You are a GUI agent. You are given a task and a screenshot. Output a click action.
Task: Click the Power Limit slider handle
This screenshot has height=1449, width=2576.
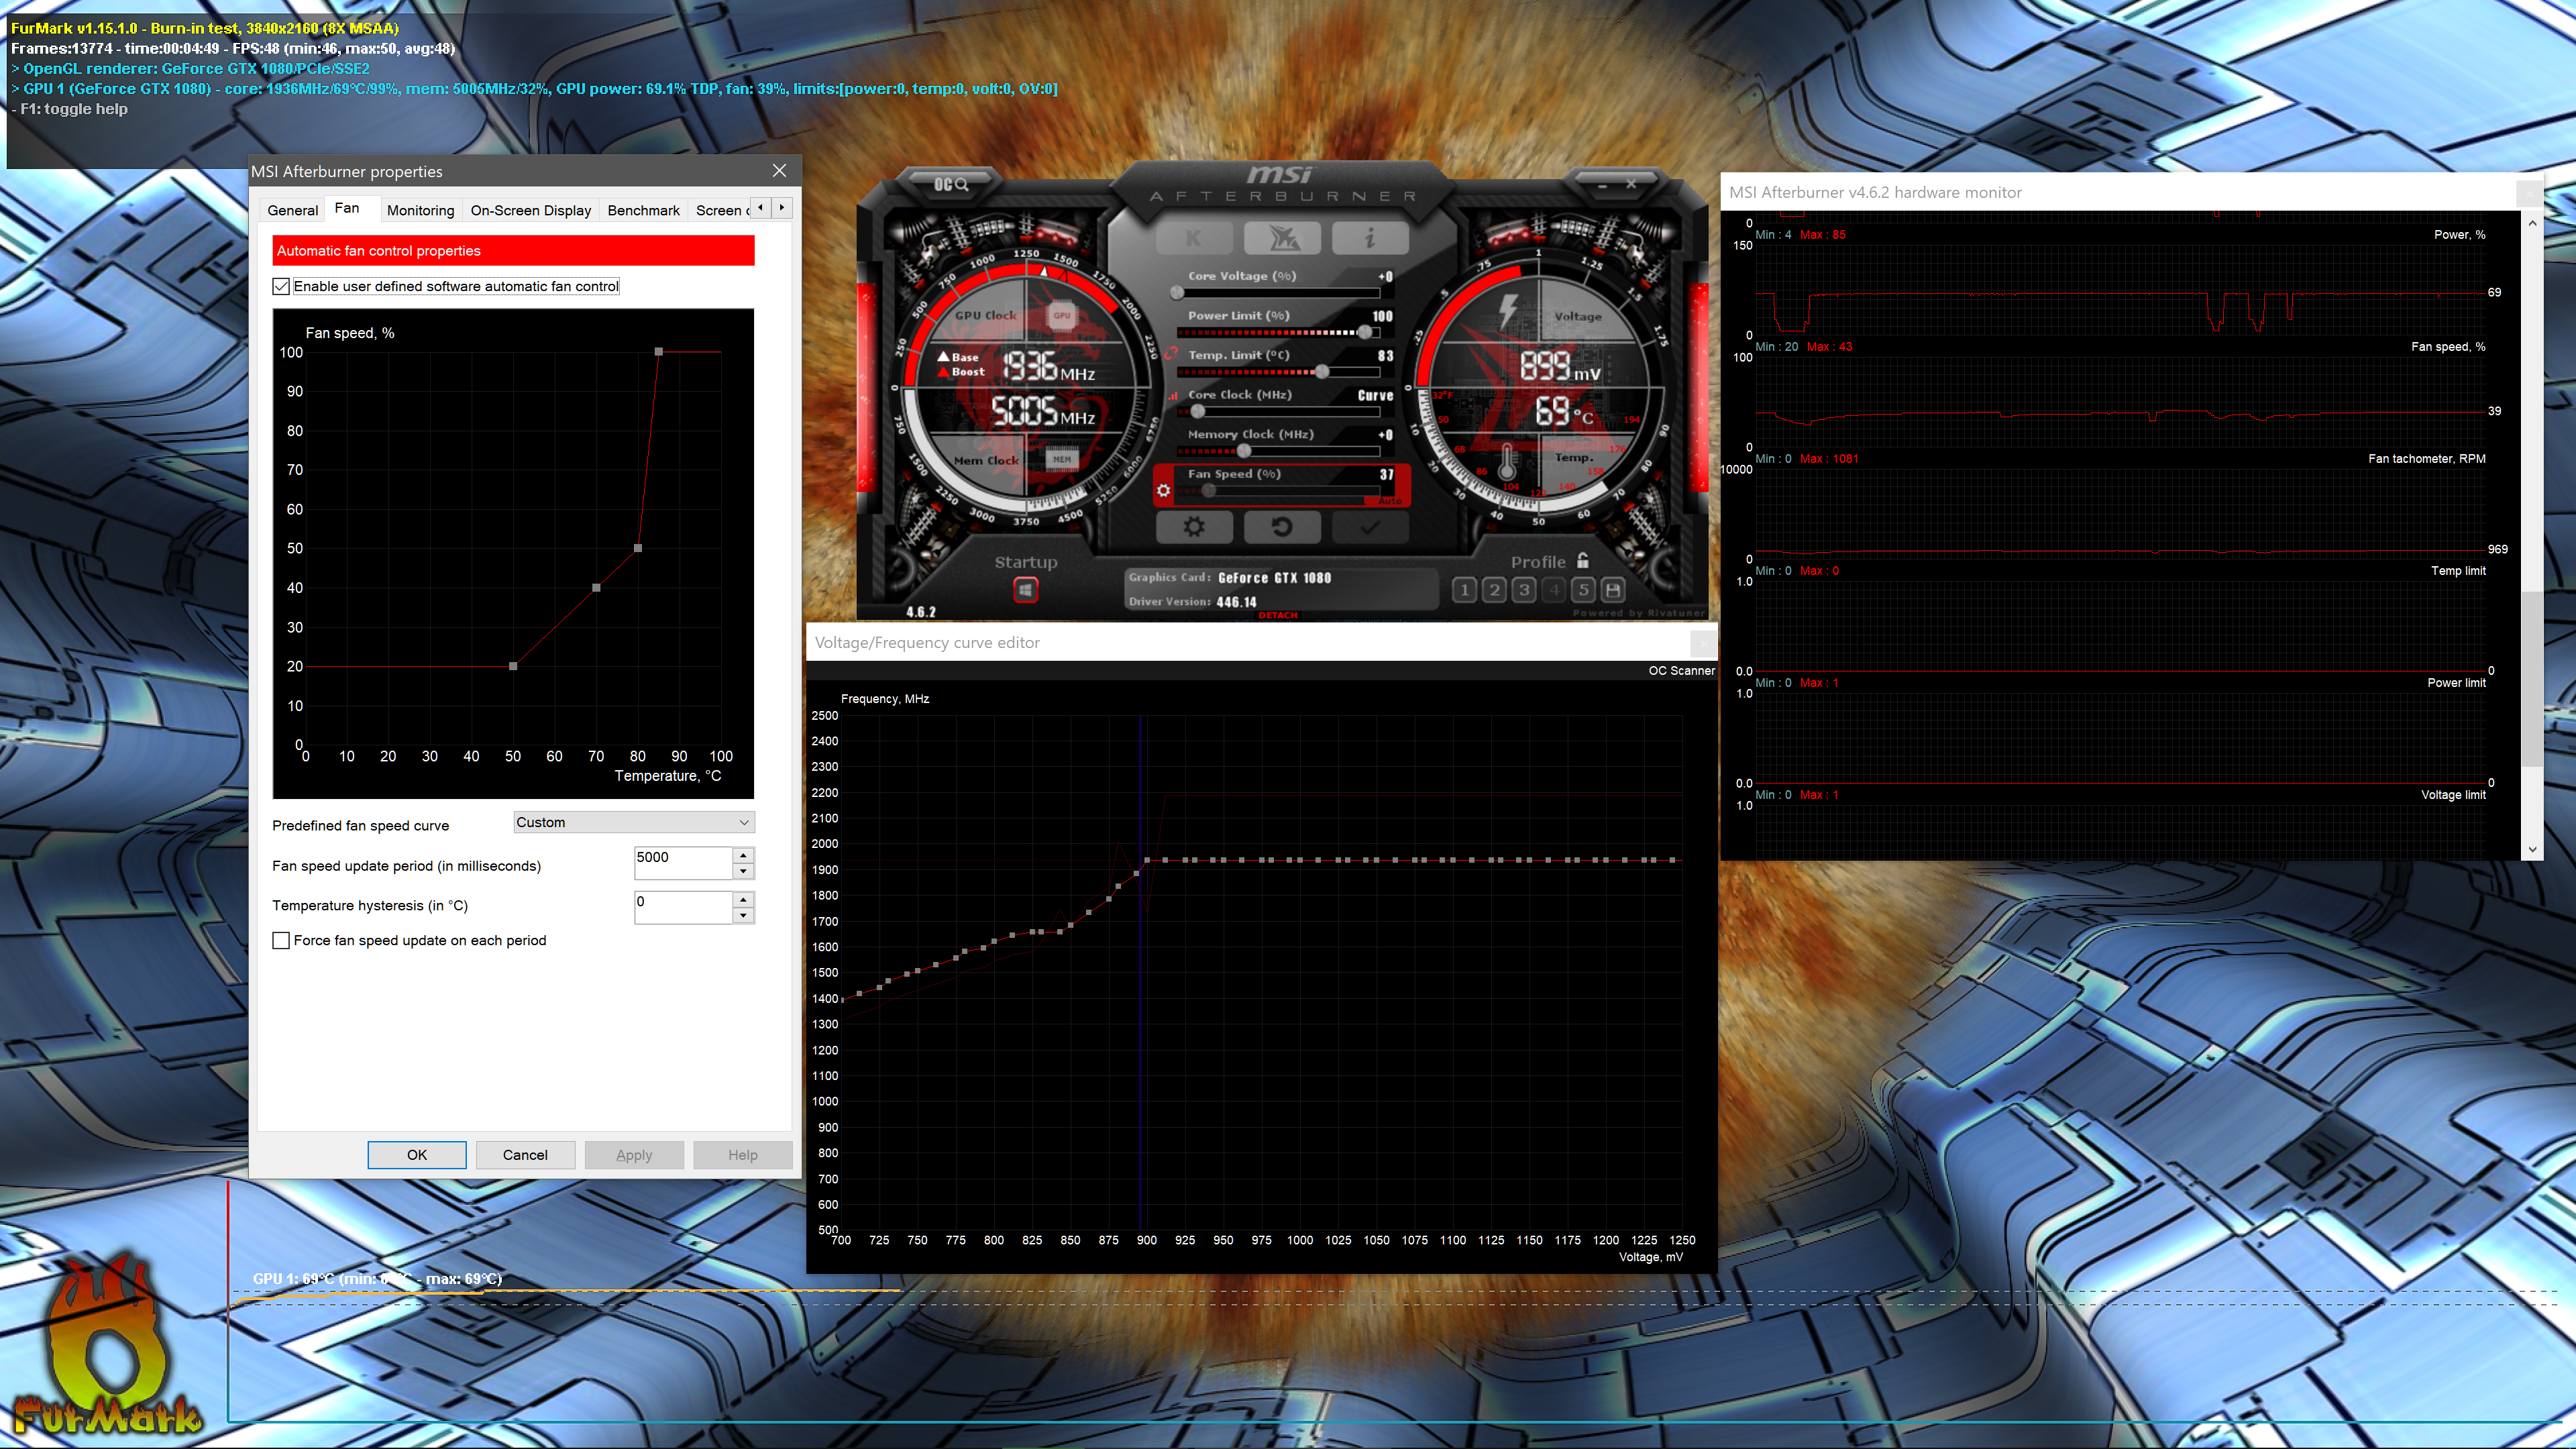(x=1365, y=332)
